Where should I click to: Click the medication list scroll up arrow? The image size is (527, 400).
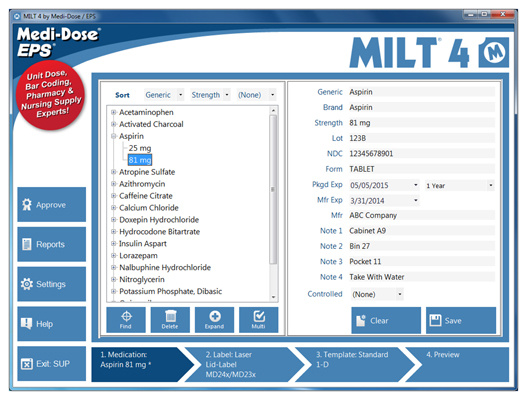[x=273, y=110]
